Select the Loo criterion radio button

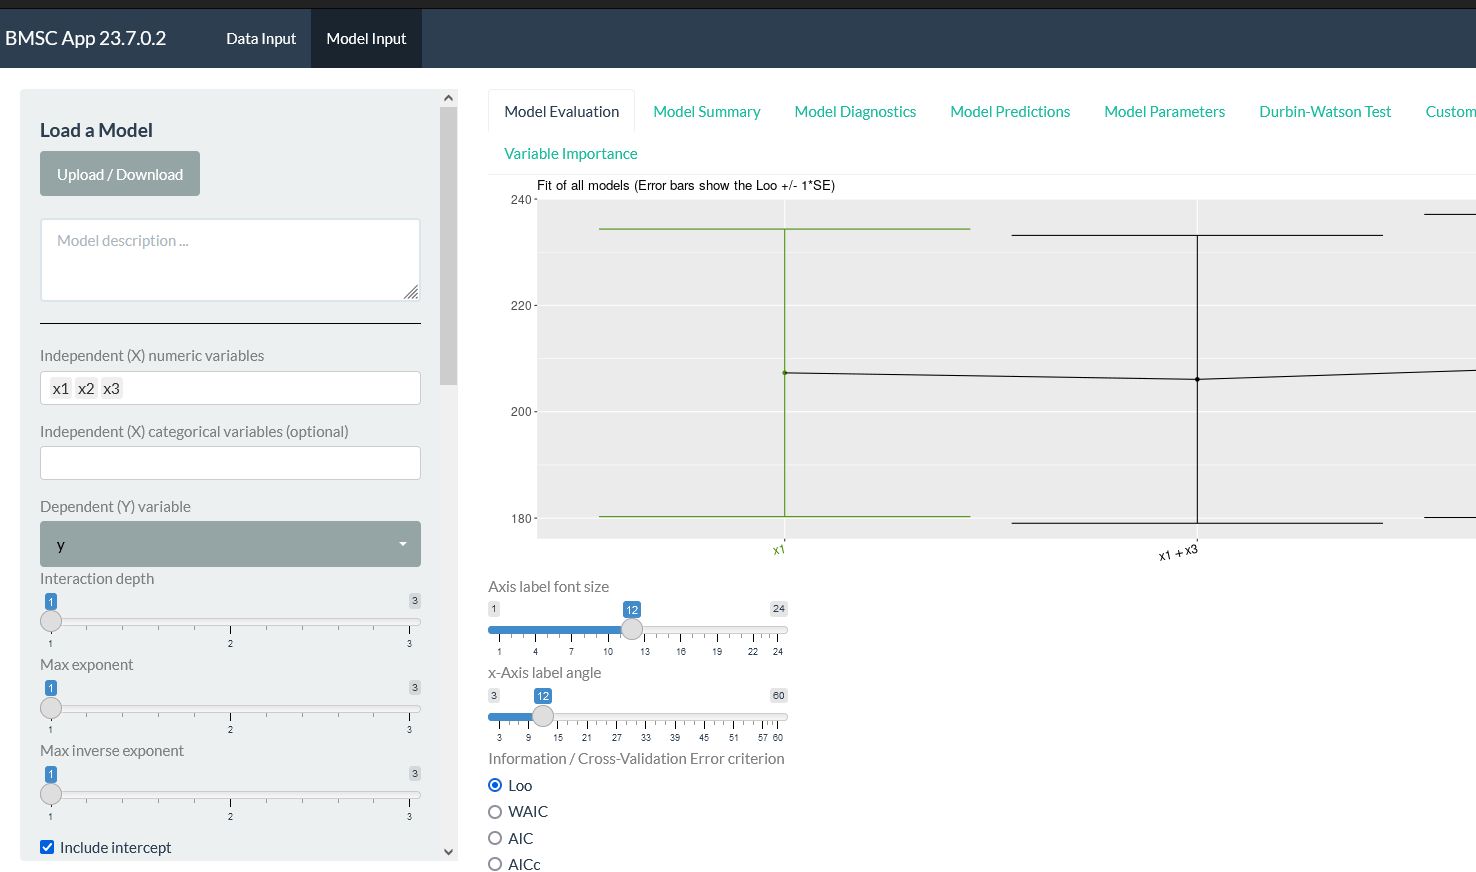(495, 785)
